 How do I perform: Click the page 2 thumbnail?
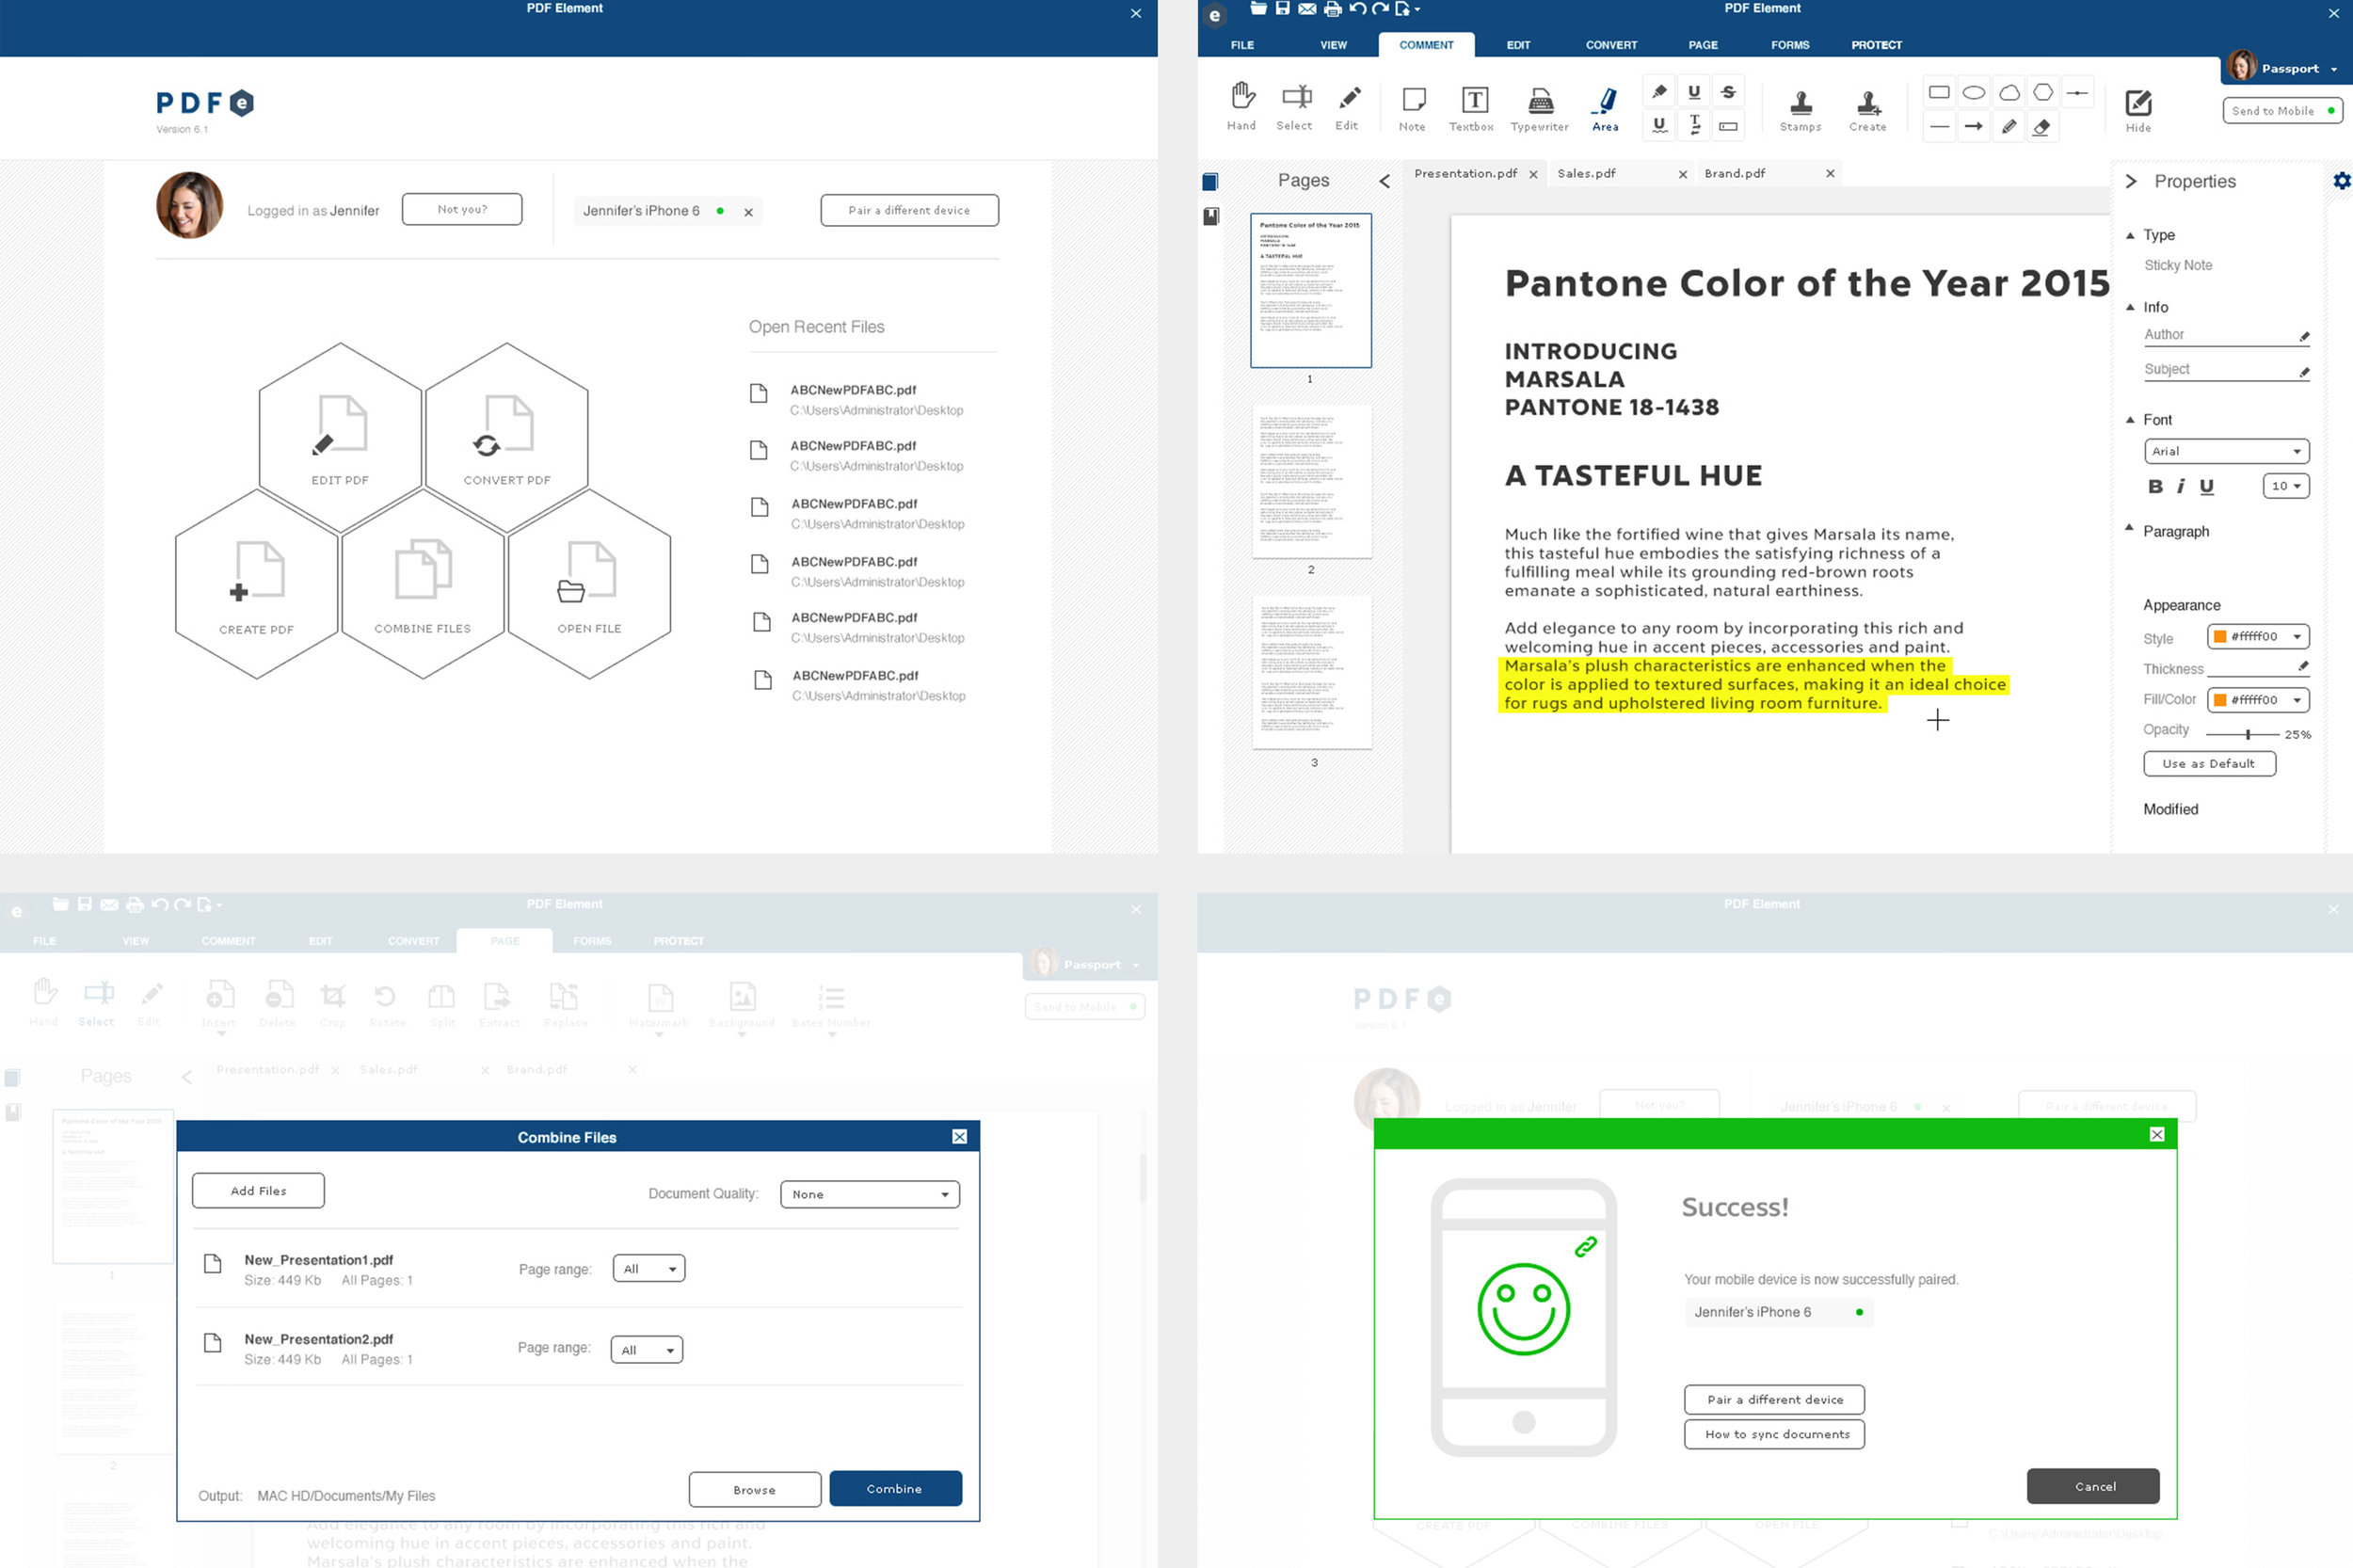coord(1311,482)
